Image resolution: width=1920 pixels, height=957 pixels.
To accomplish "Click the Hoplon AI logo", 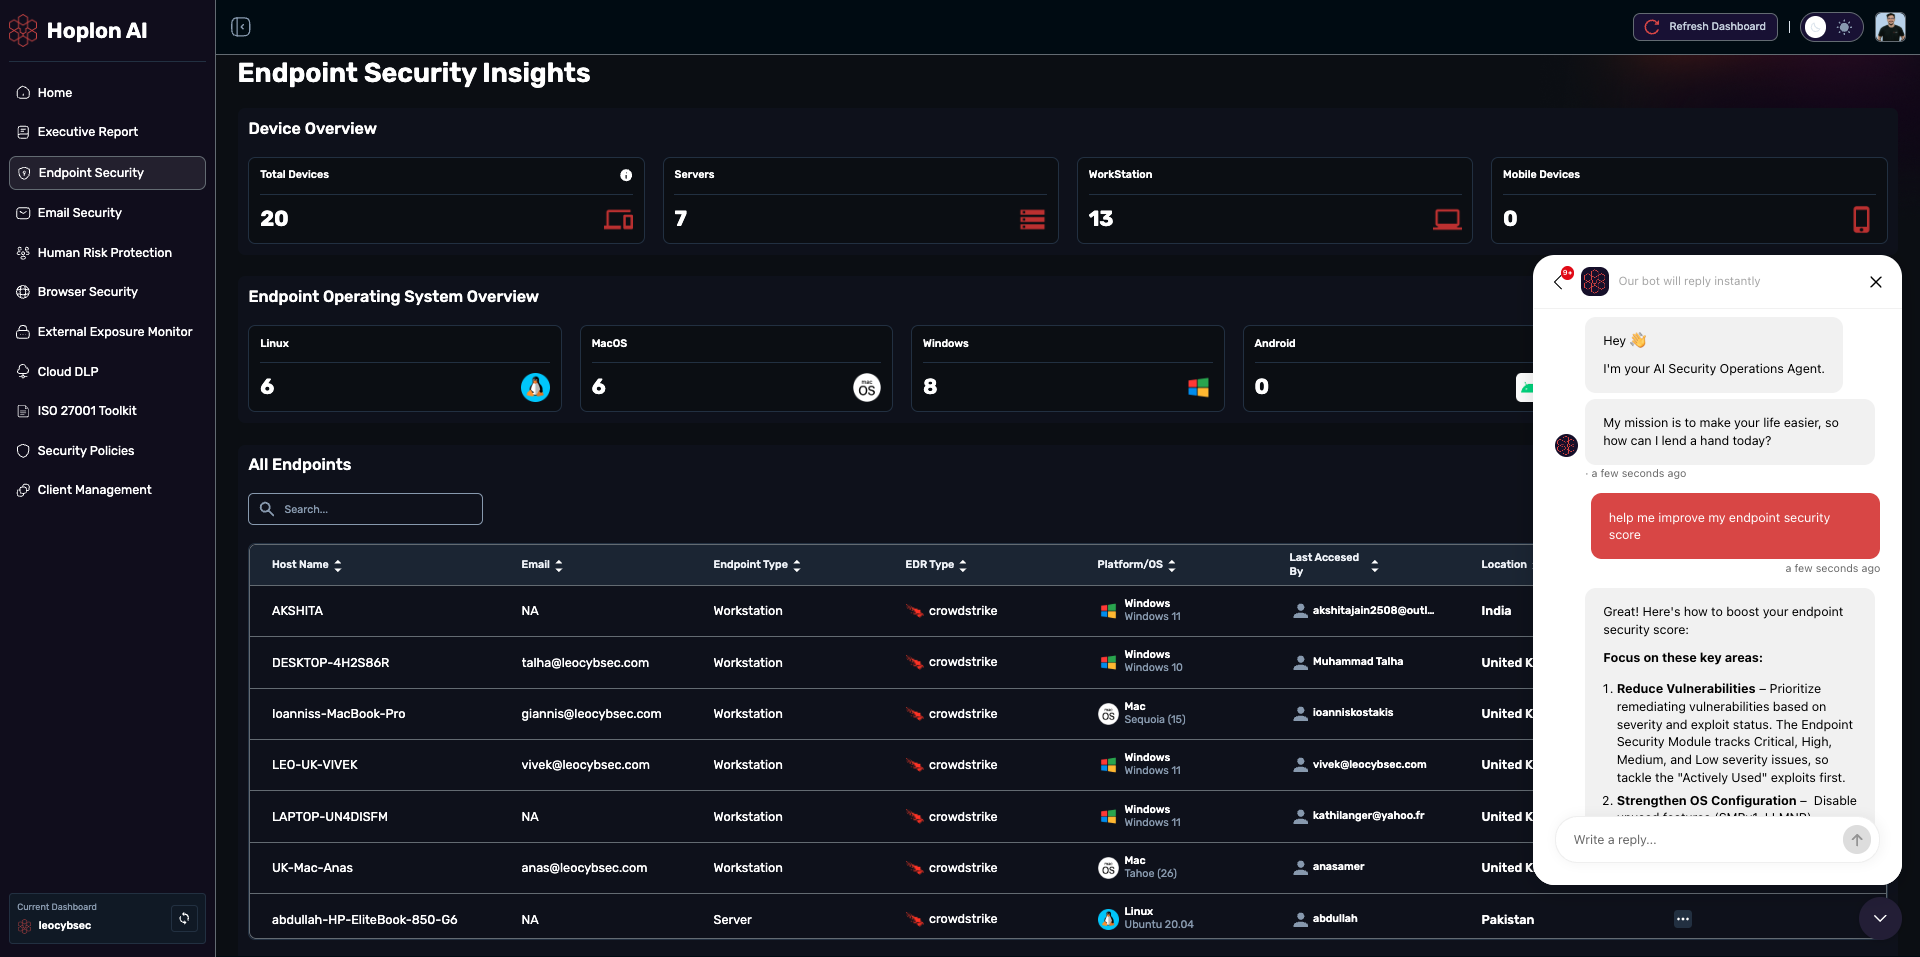I will [78, 31].
